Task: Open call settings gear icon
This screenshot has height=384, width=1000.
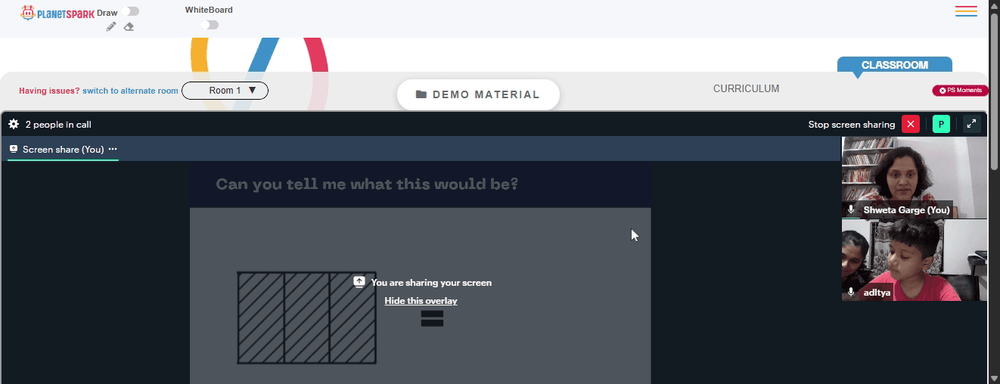Action: (x=13, y=124)
